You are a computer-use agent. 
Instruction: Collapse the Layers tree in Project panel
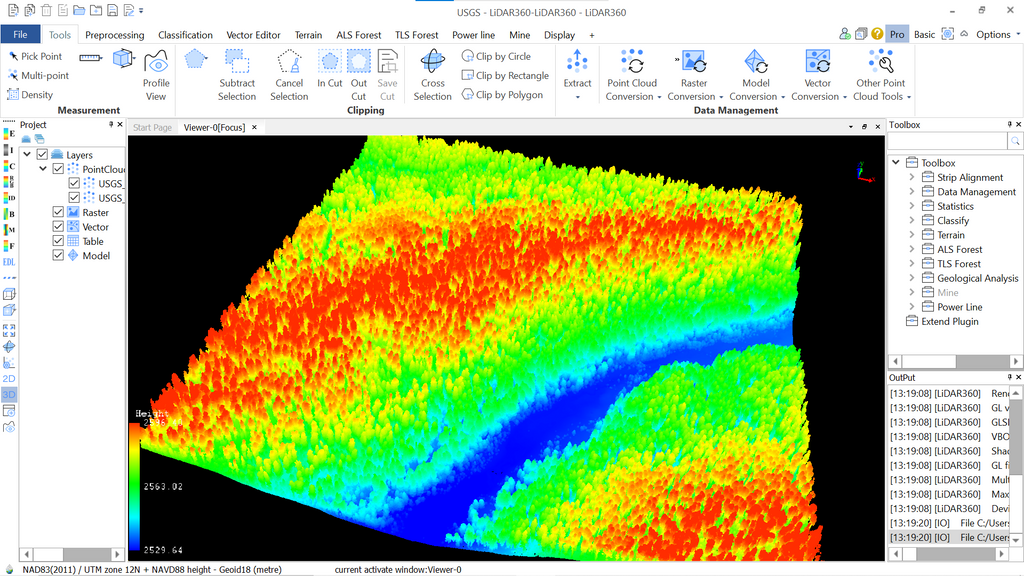click(27, 154)
